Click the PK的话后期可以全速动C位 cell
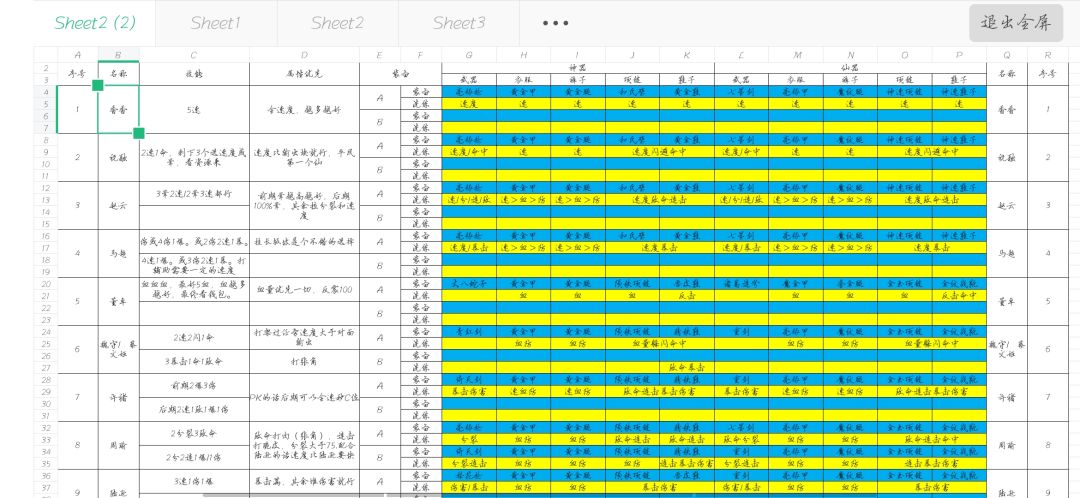Image resolution: width=1080 pixels, height=498 pixels. [304, 397]
